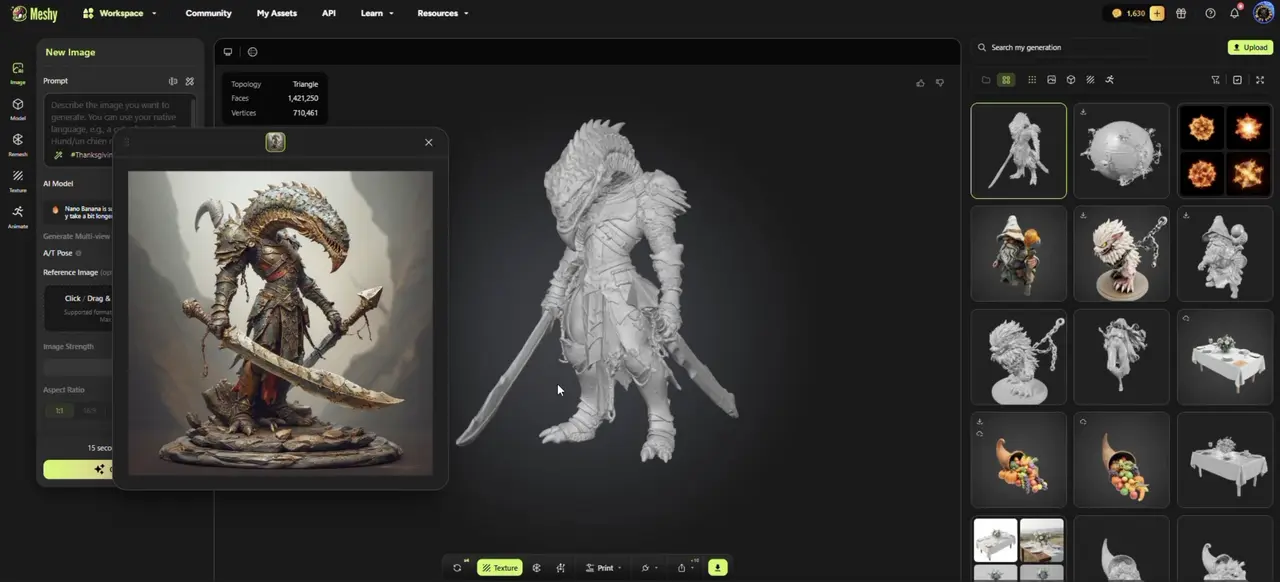Click the green download button at bottom right
This screenshot has width=1280, height=582.
[717, 567]
